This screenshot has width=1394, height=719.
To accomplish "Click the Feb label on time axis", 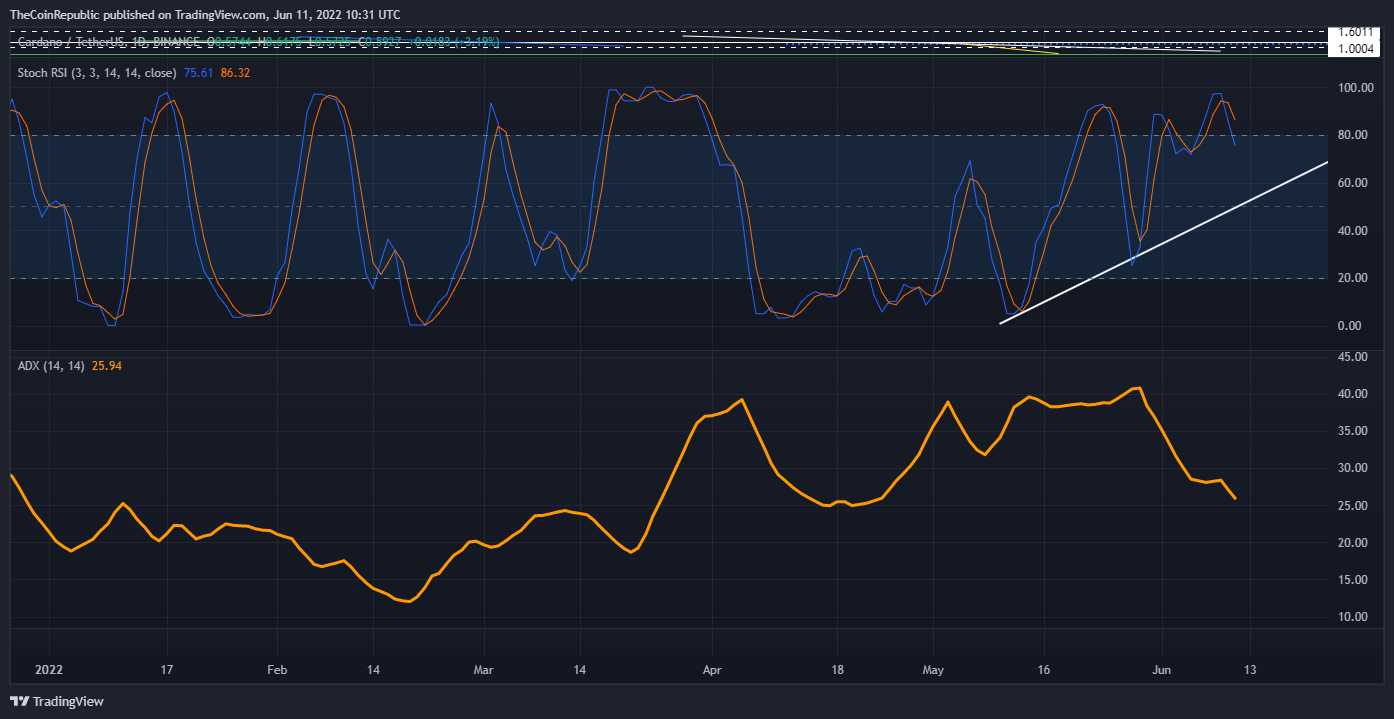I will pyautogui.click(x=277, y=670).
